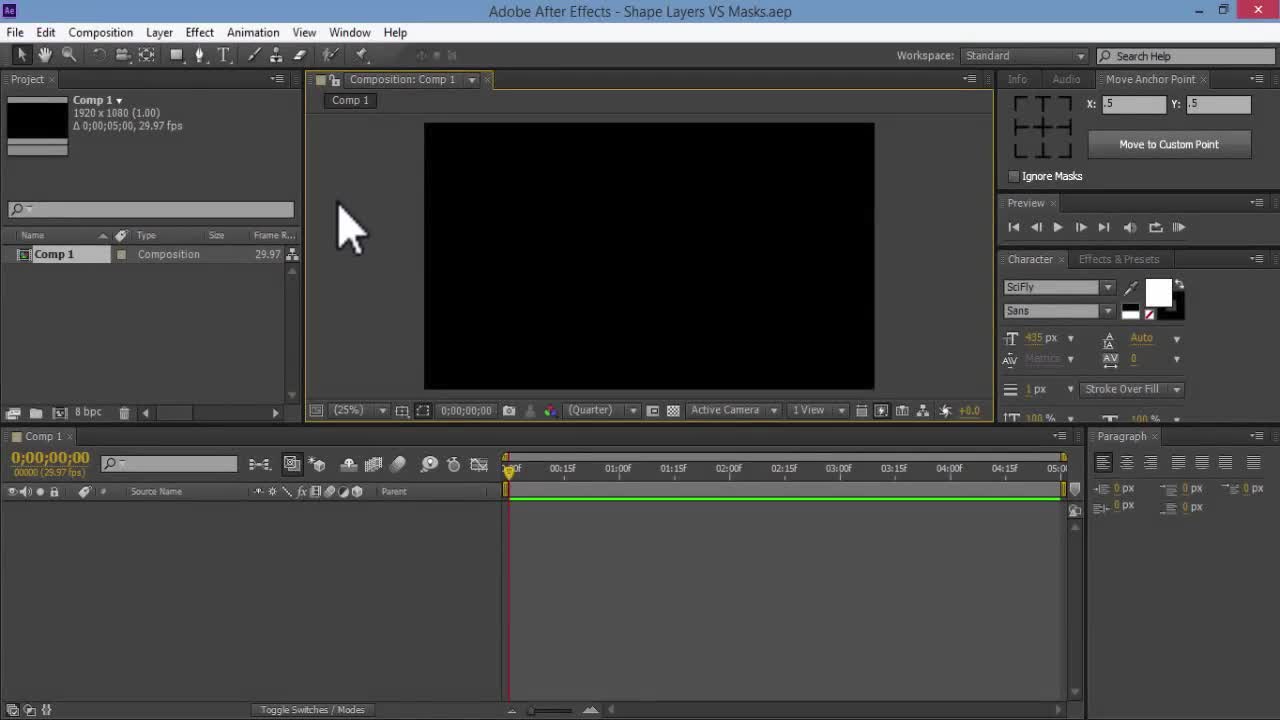Select the Pen tool

pos(200,56)
